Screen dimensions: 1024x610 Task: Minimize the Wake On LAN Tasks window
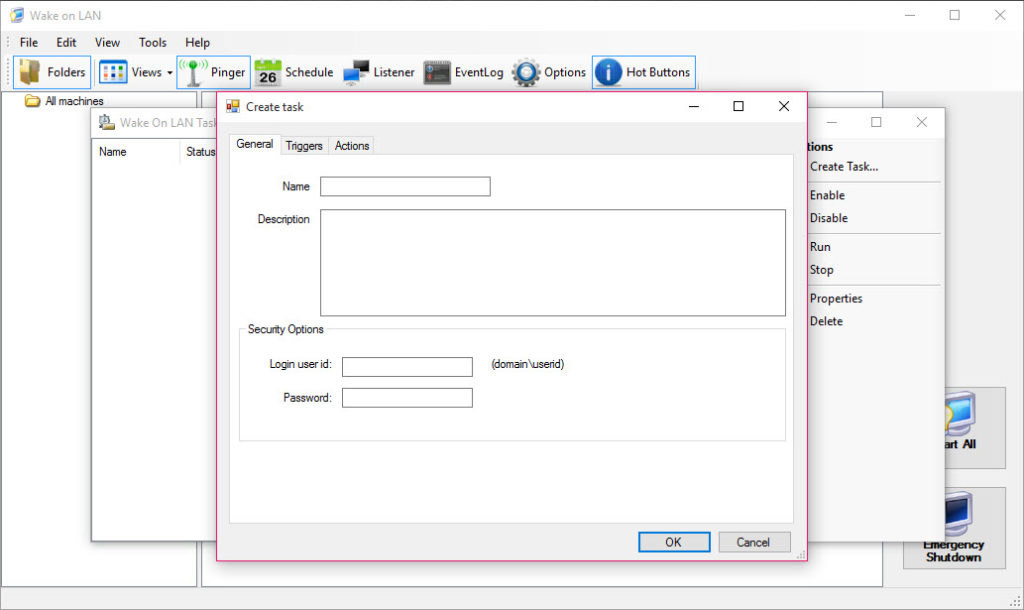831,122
